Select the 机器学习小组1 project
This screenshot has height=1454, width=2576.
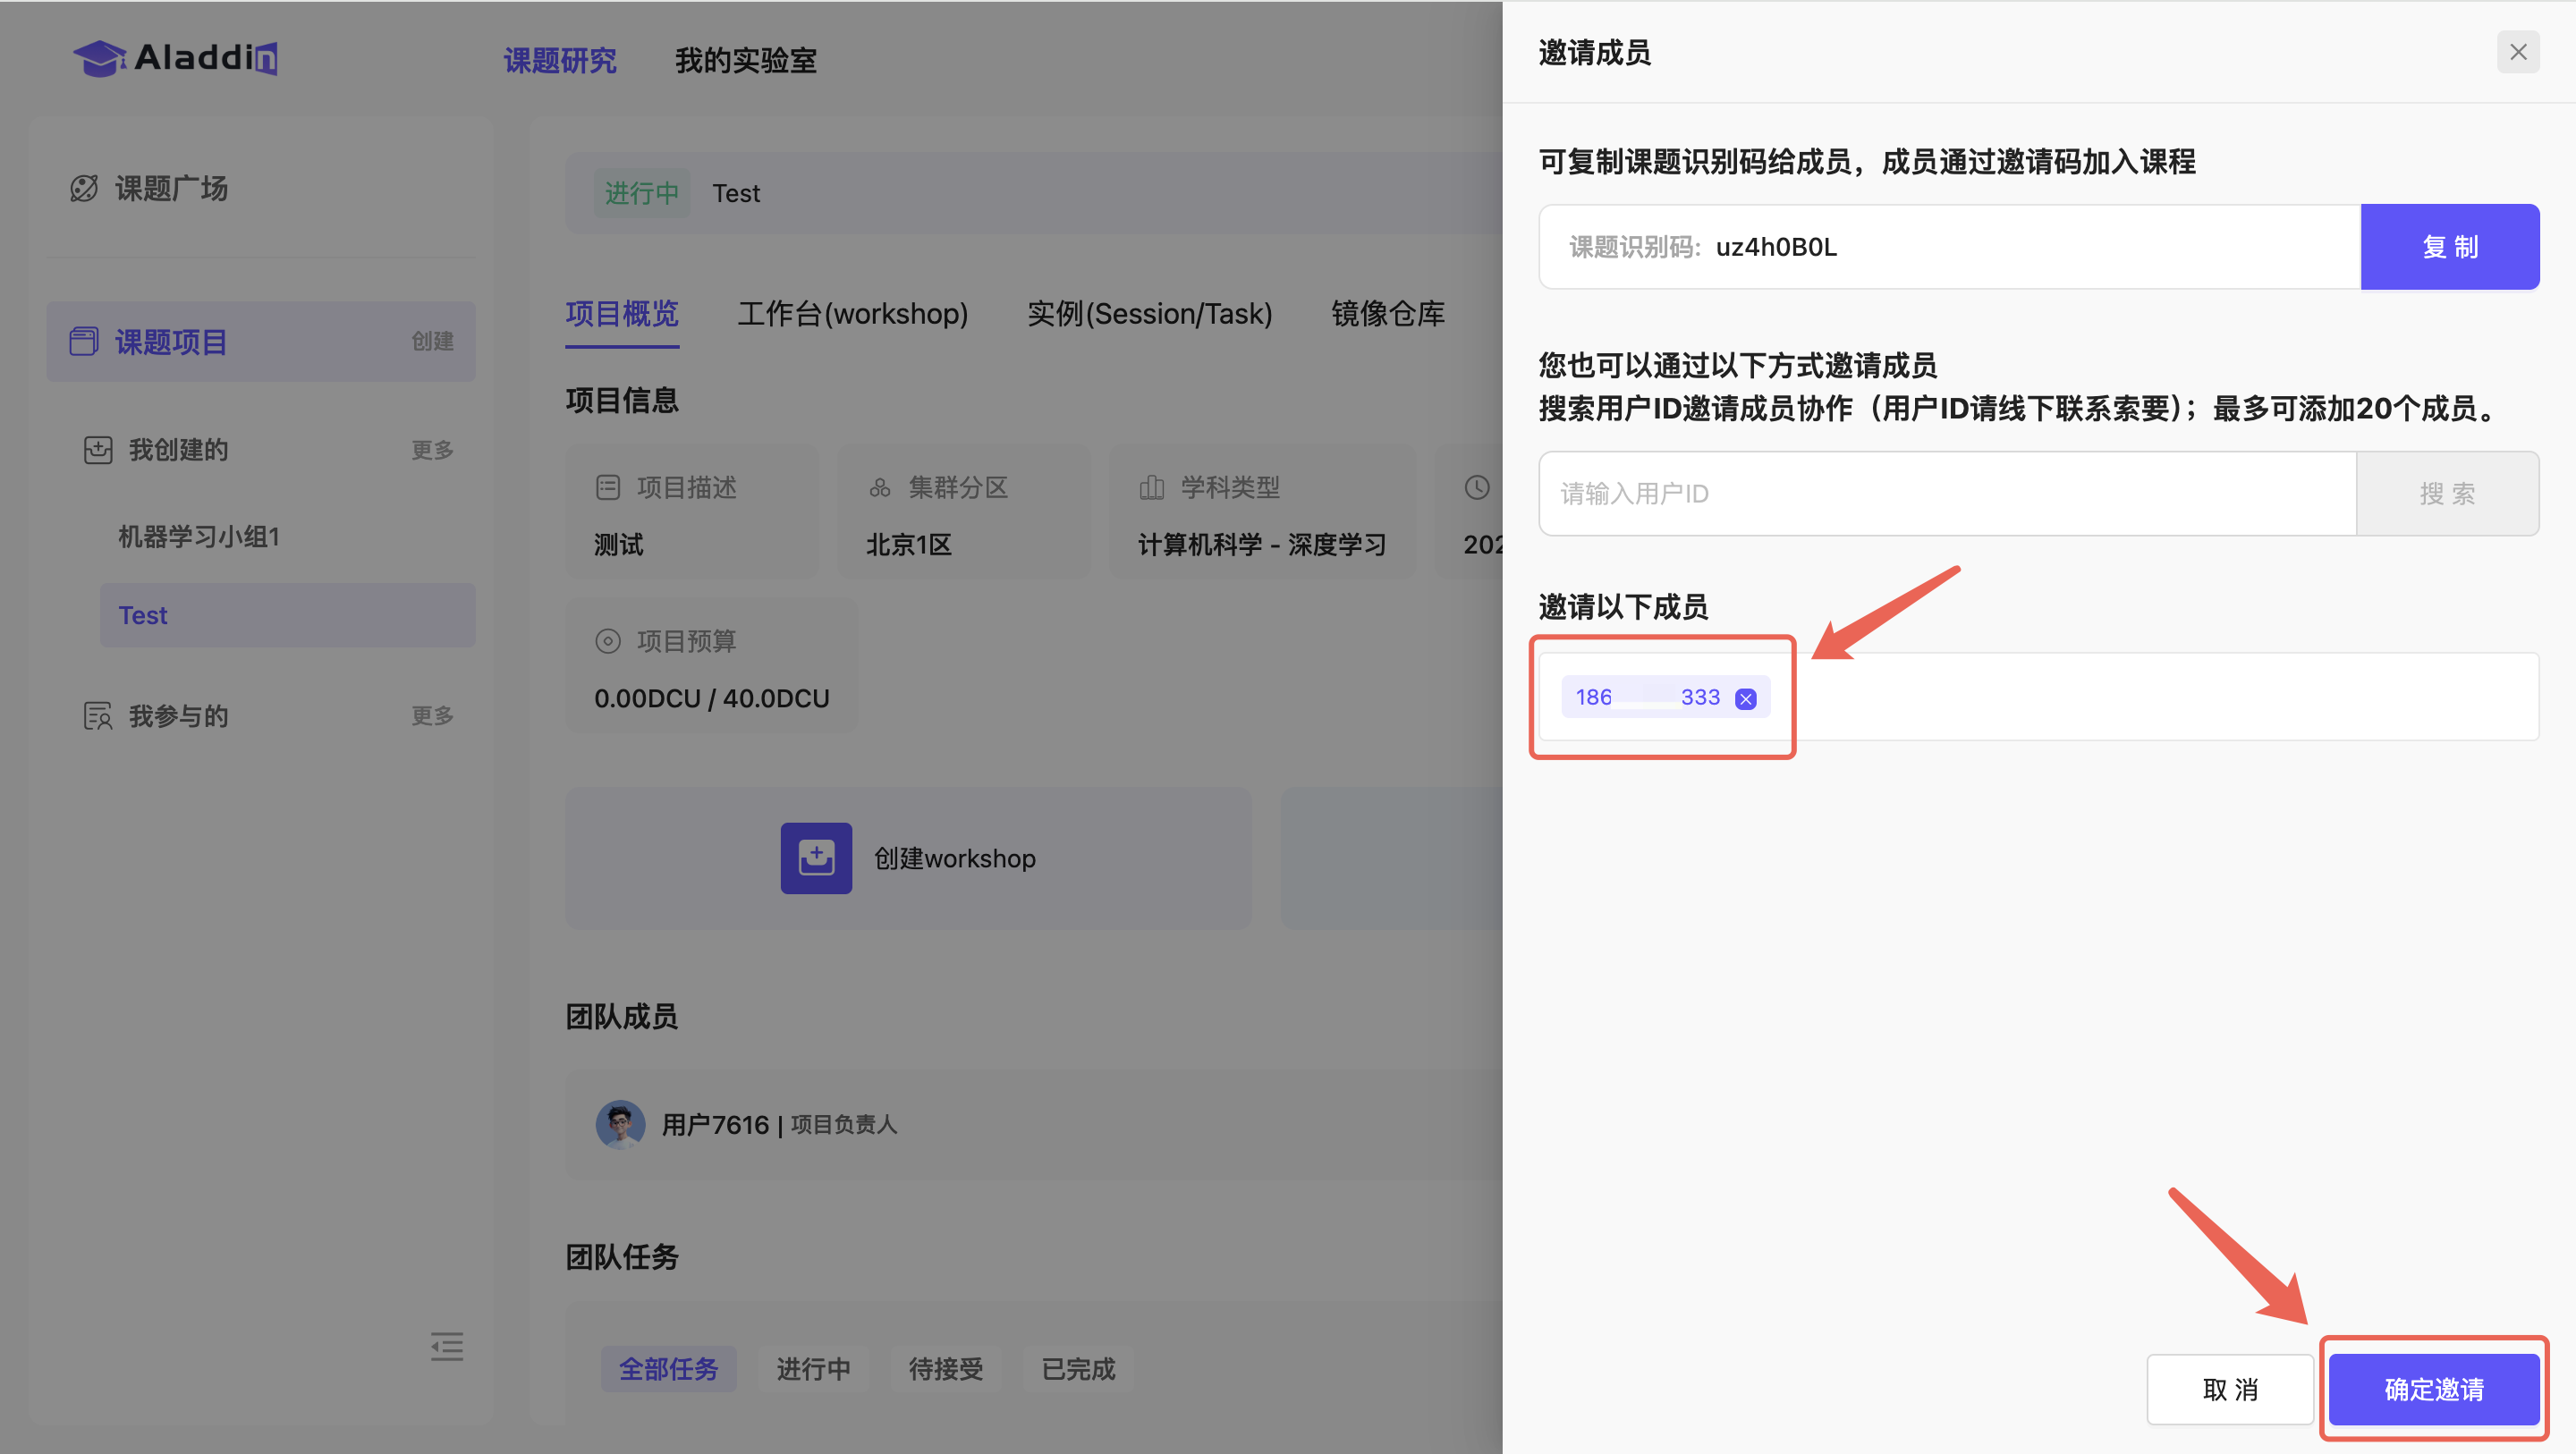tap(199, 537)
